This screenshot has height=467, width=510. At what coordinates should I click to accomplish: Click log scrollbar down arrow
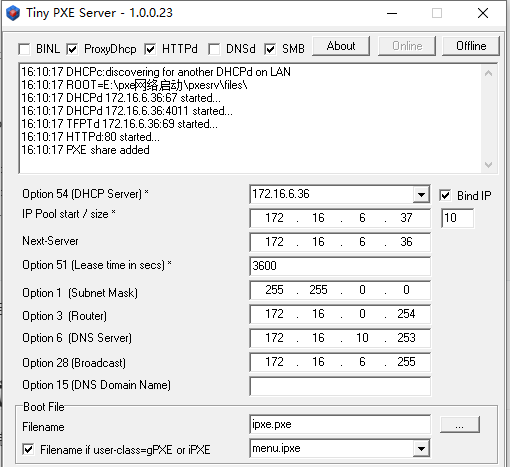(x=489, y=164)
